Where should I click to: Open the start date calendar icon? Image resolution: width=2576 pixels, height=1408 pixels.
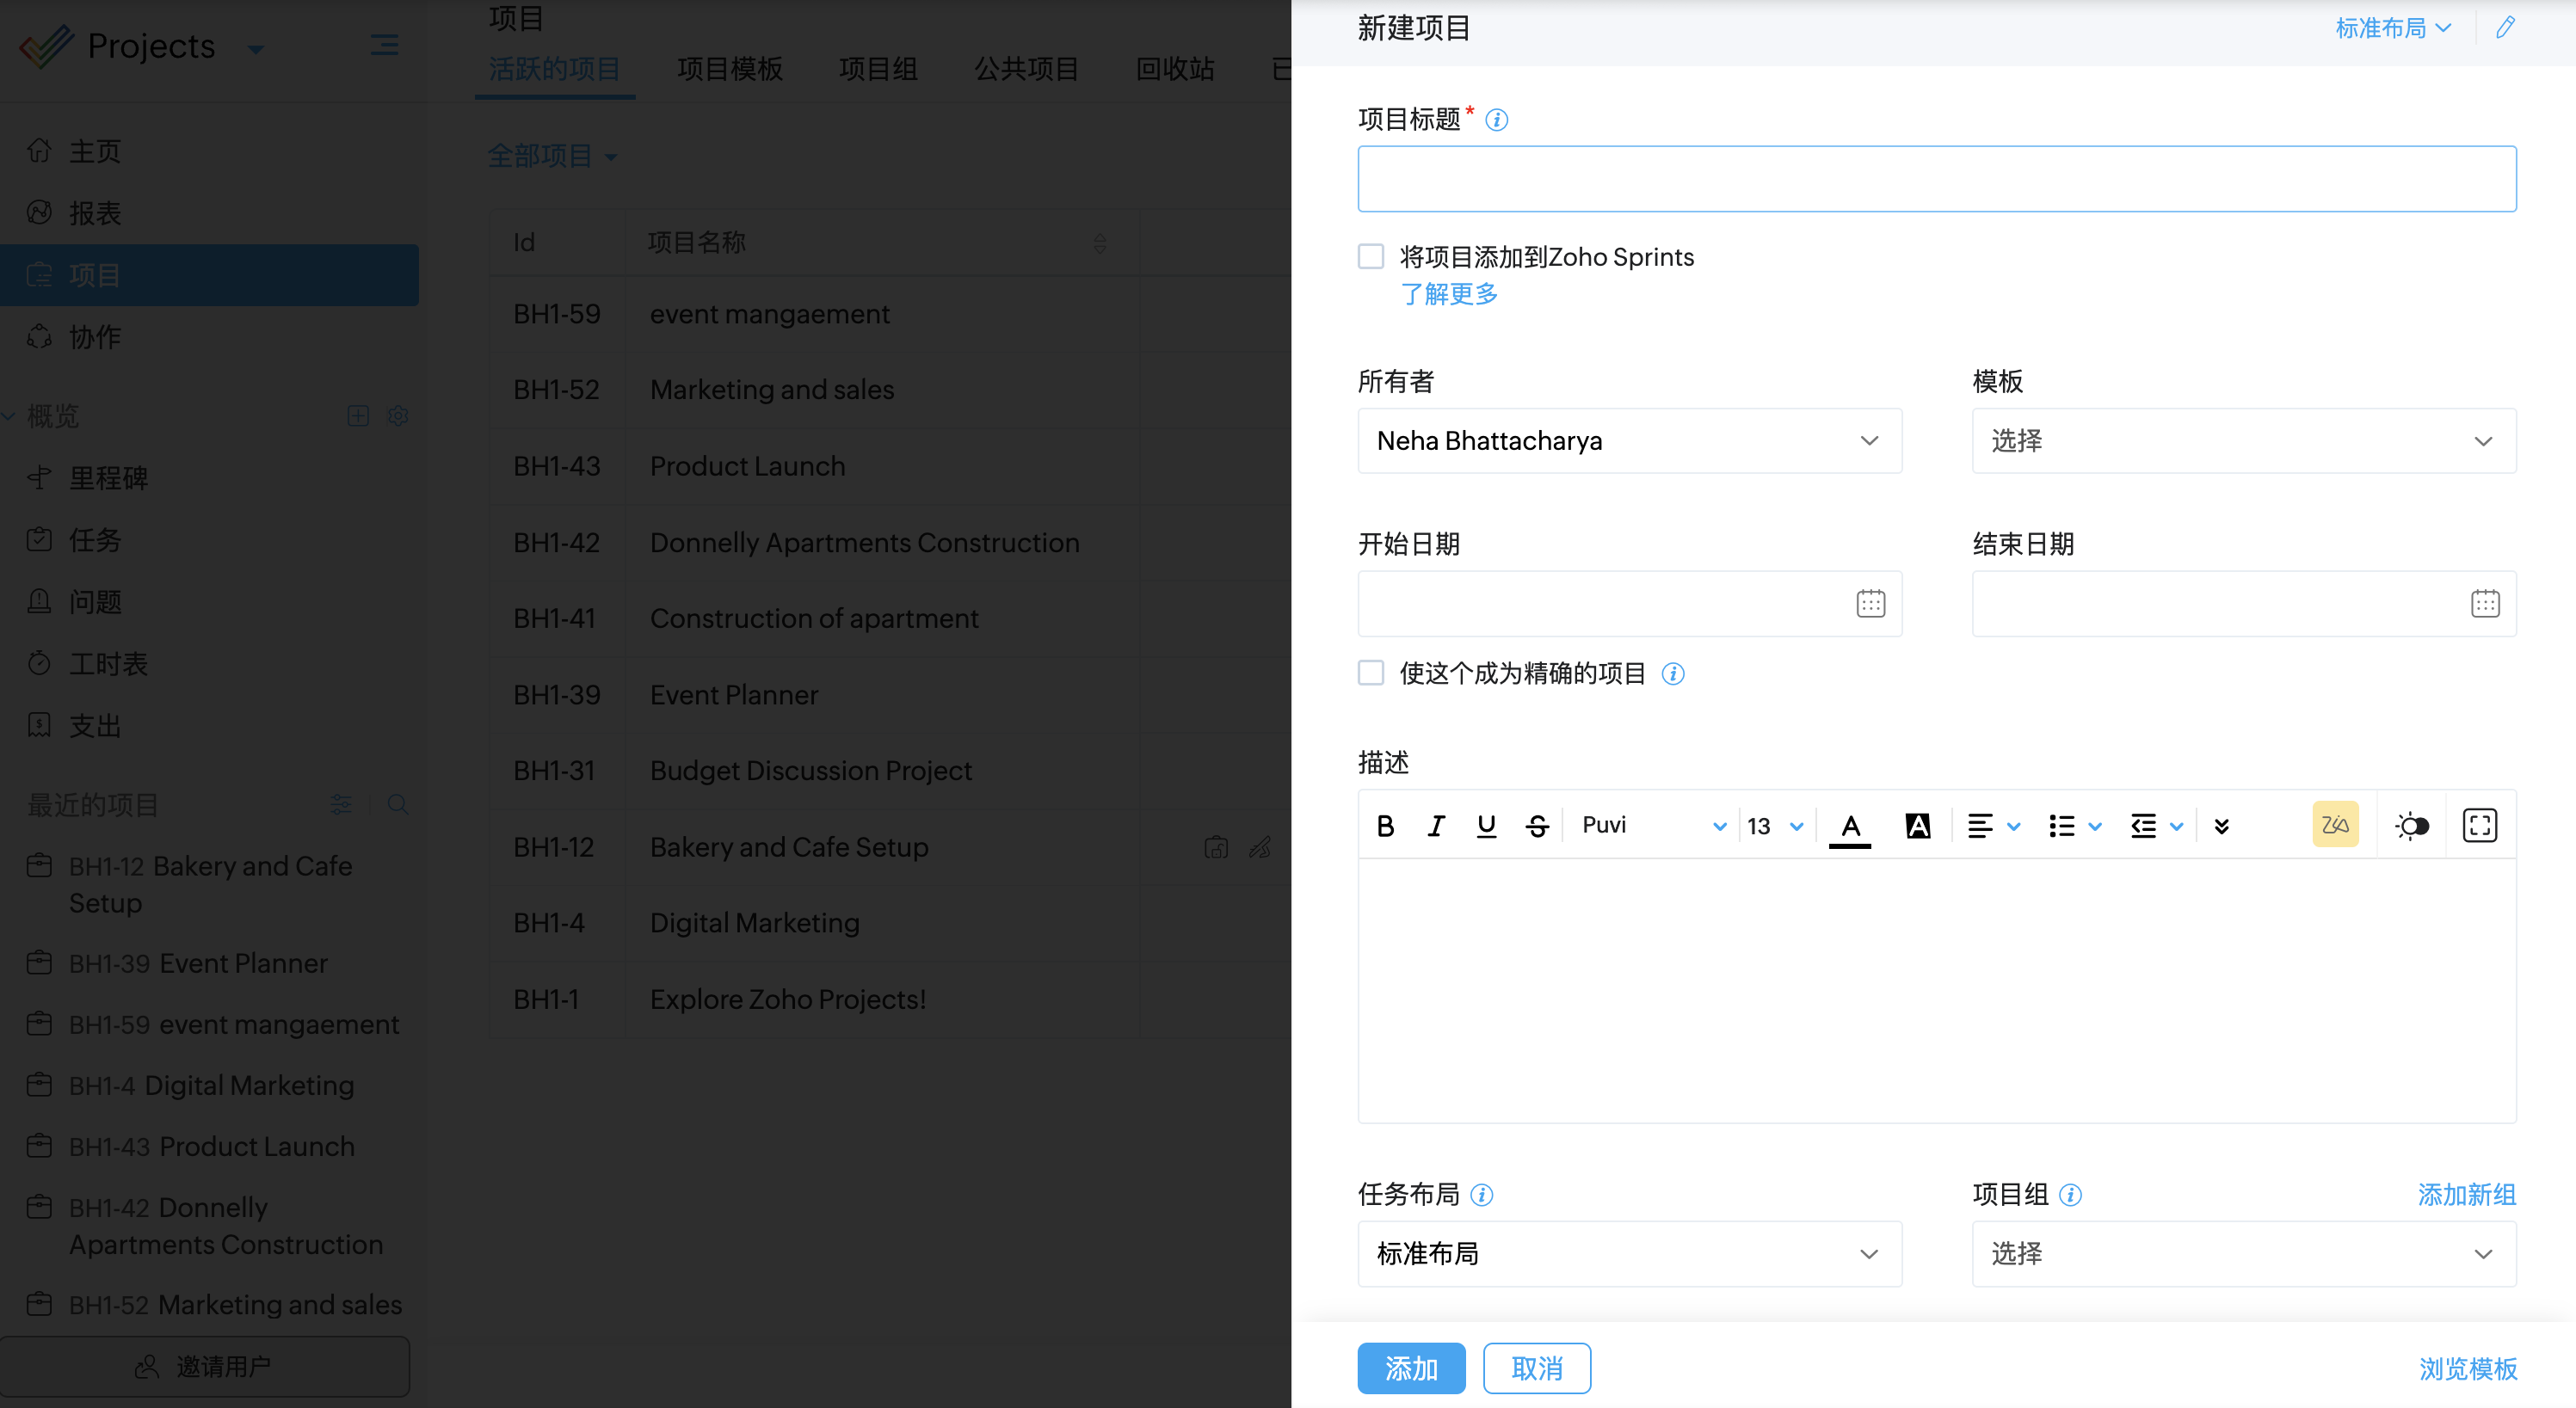click(x=1870, y=604)
